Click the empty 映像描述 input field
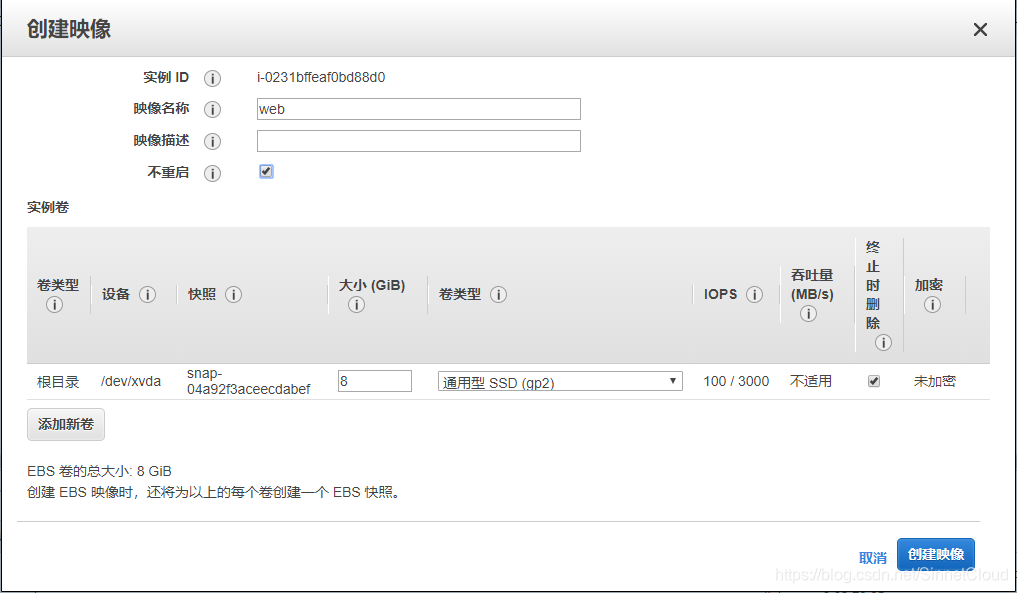The height and width of the screenshot is (593, 1017). click(x=419, y=141)
